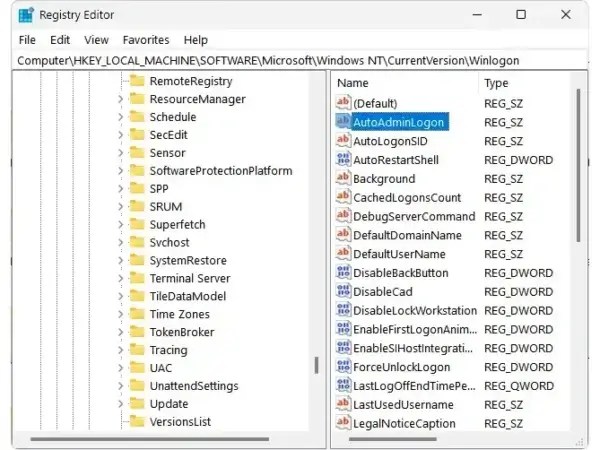This screenshot has height=450, width=600.
Task: Select the SystemRestore key label
Action: [188, 261]
